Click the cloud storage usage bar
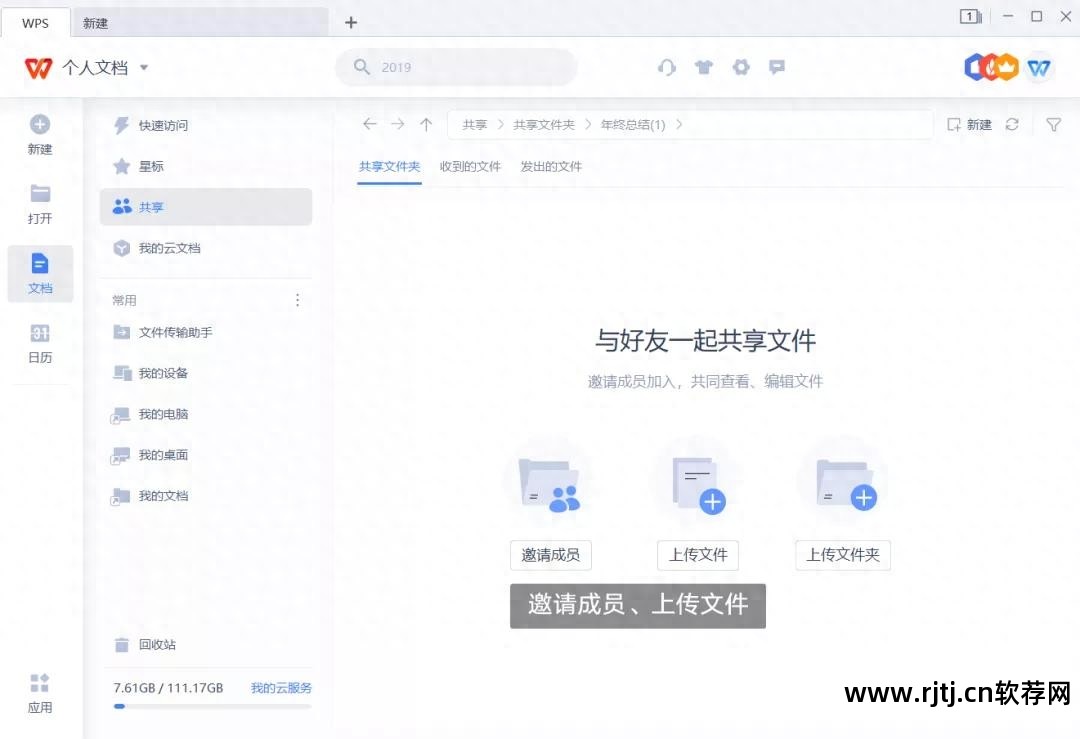The height and width of the screenshot is (739, 1080). pyautogui.click(x=212, y=706)
